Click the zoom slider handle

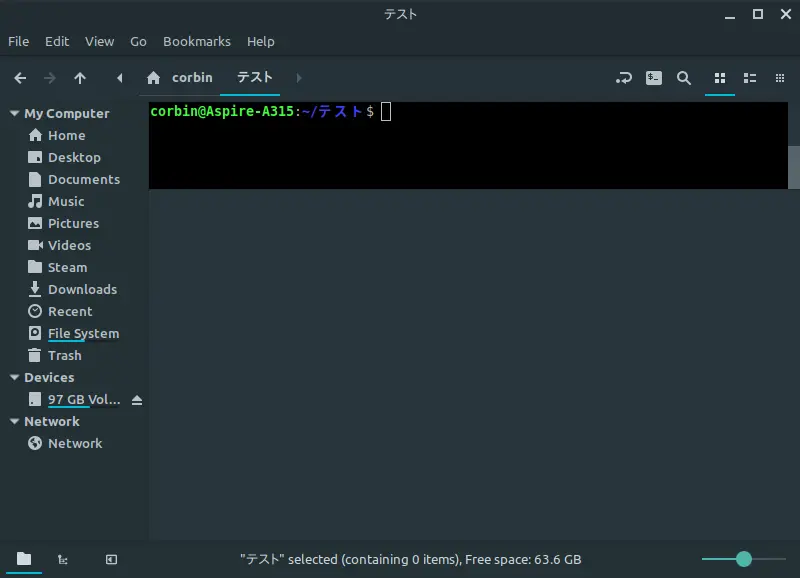pos(743,559)
